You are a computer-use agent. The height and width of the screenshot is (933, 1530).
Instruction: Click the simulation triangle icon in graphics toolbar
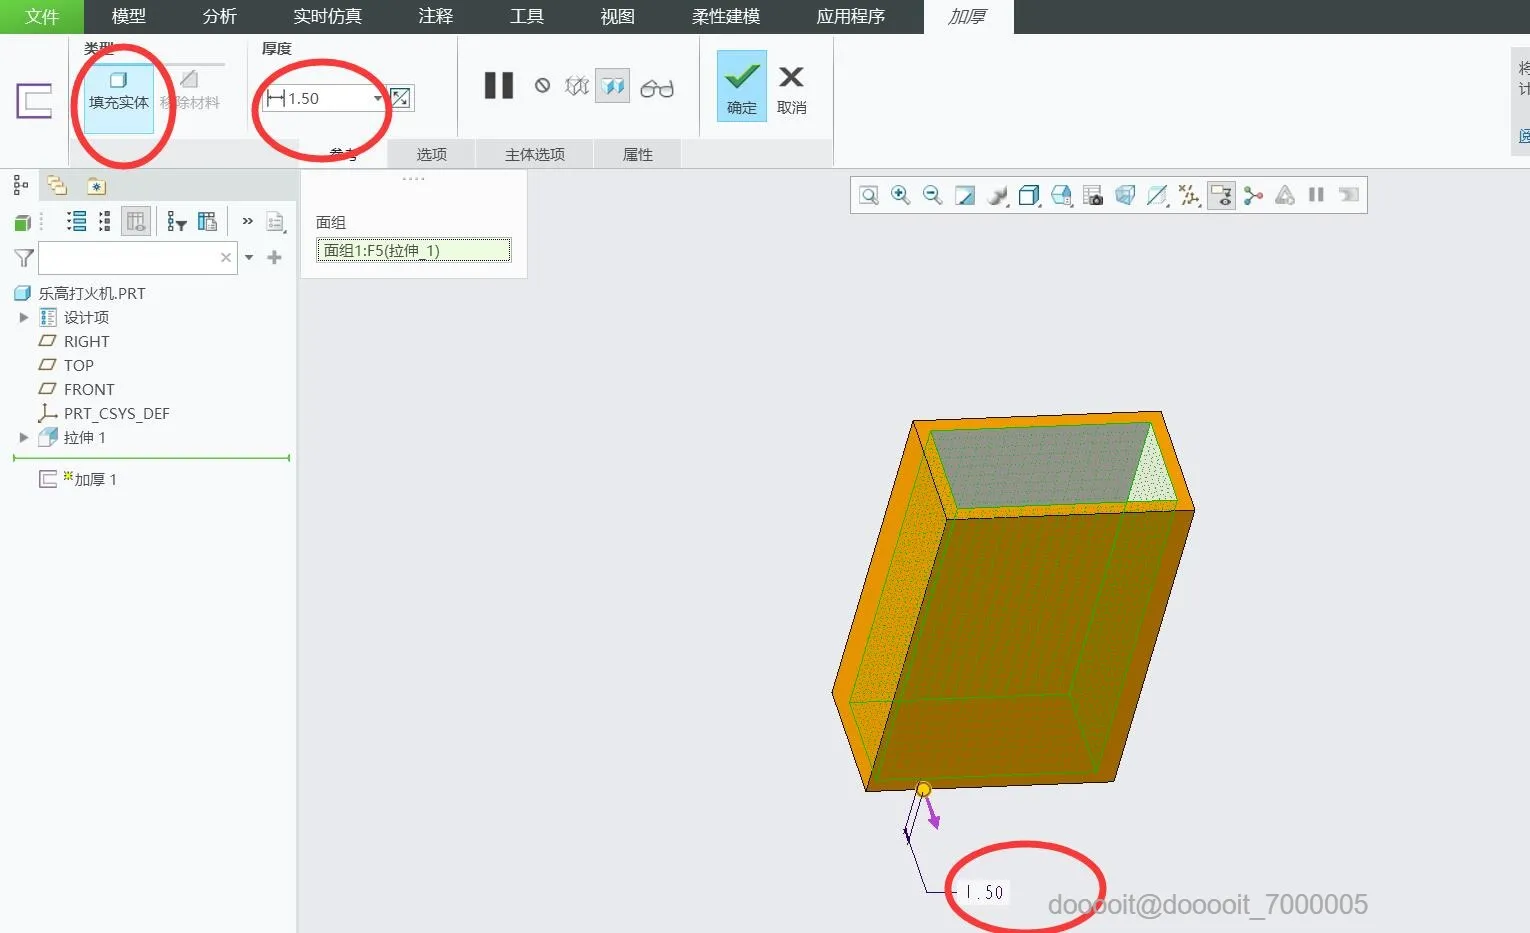(1285, 195)
